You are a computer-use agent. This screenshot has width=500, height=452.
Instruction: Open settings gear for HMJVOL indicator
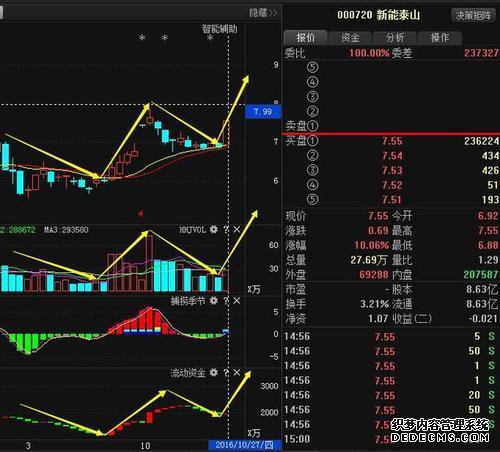(x=213, y=229)
